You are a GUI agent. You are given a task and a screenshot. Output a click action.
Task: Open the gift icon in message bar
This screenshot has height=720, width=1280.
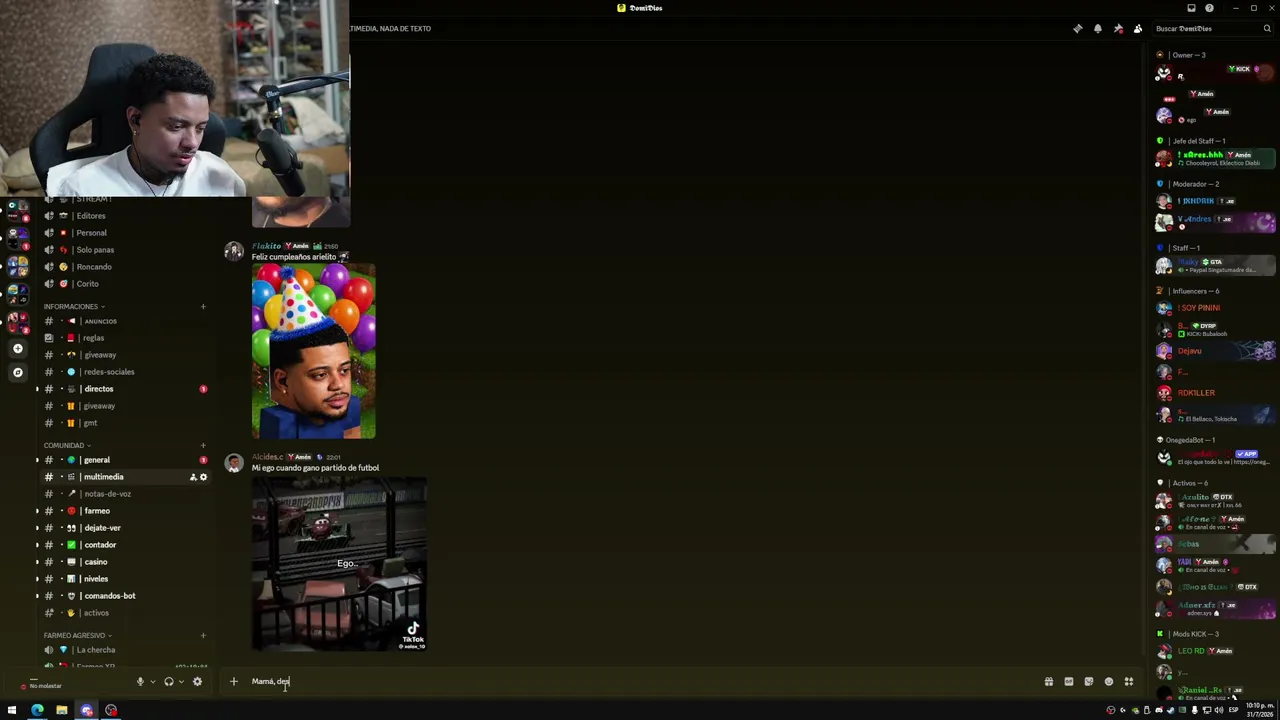click(x=1049, y=682)
